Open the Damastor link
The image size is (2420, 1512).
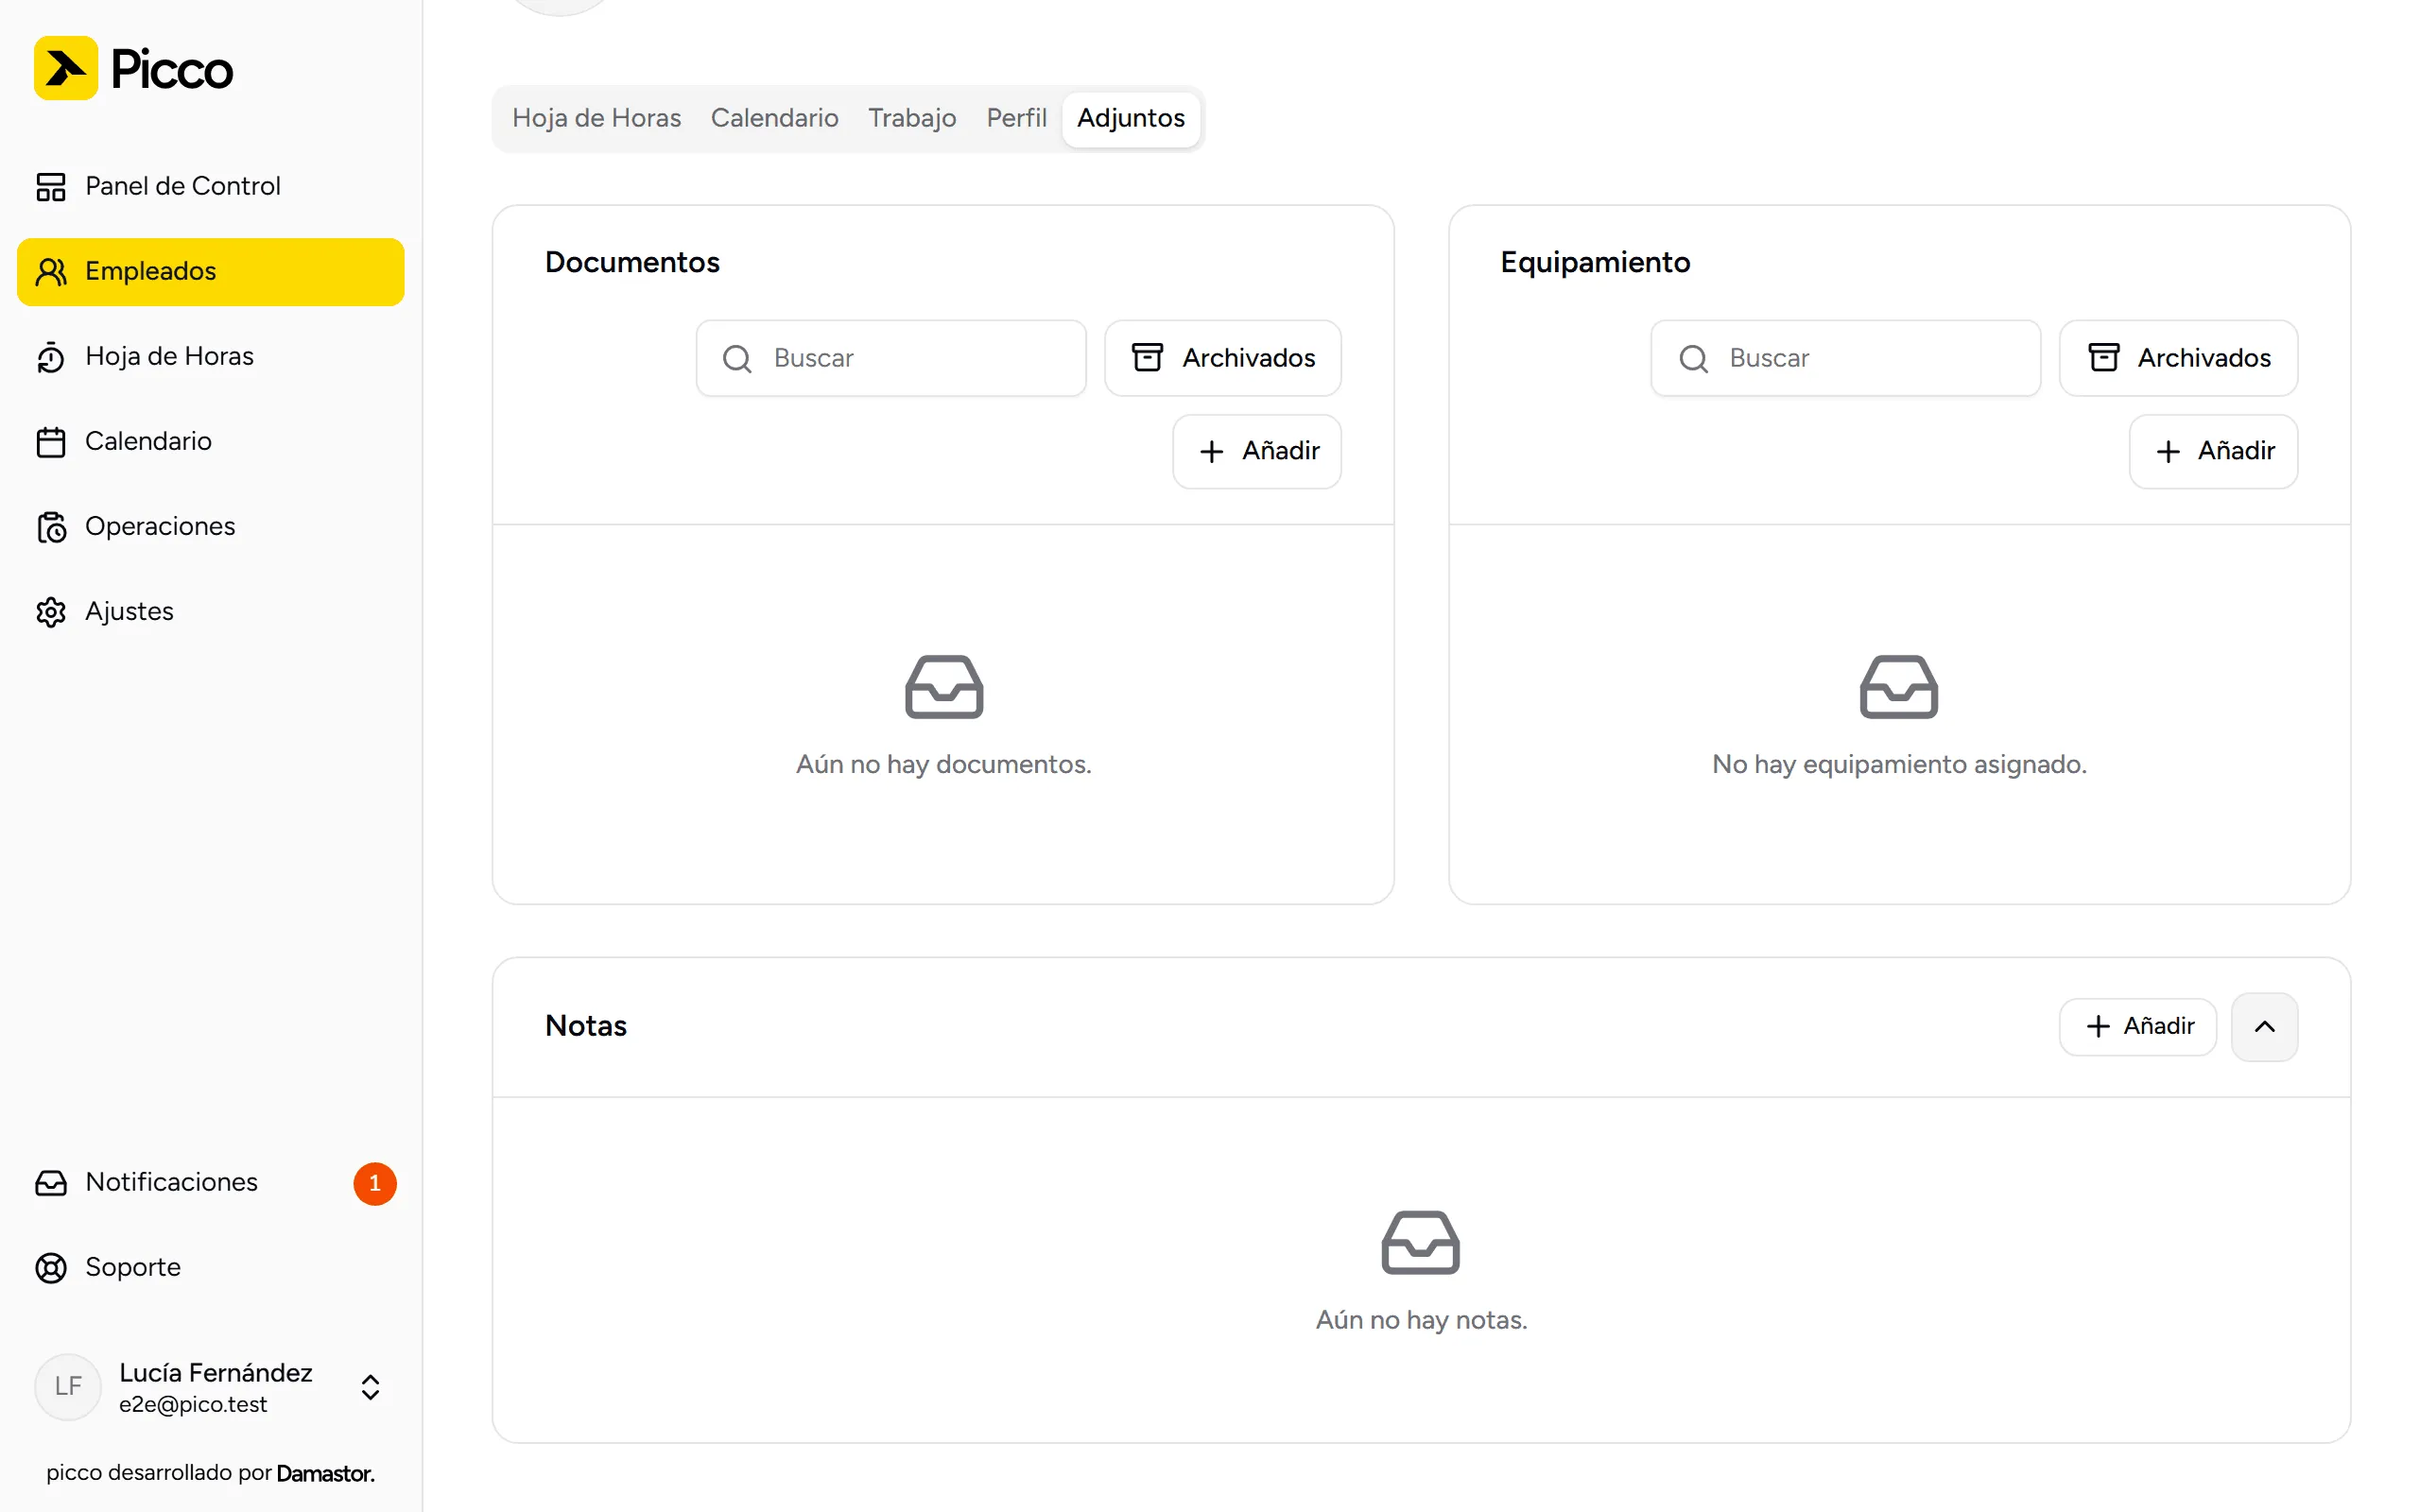click(325, 1474)
